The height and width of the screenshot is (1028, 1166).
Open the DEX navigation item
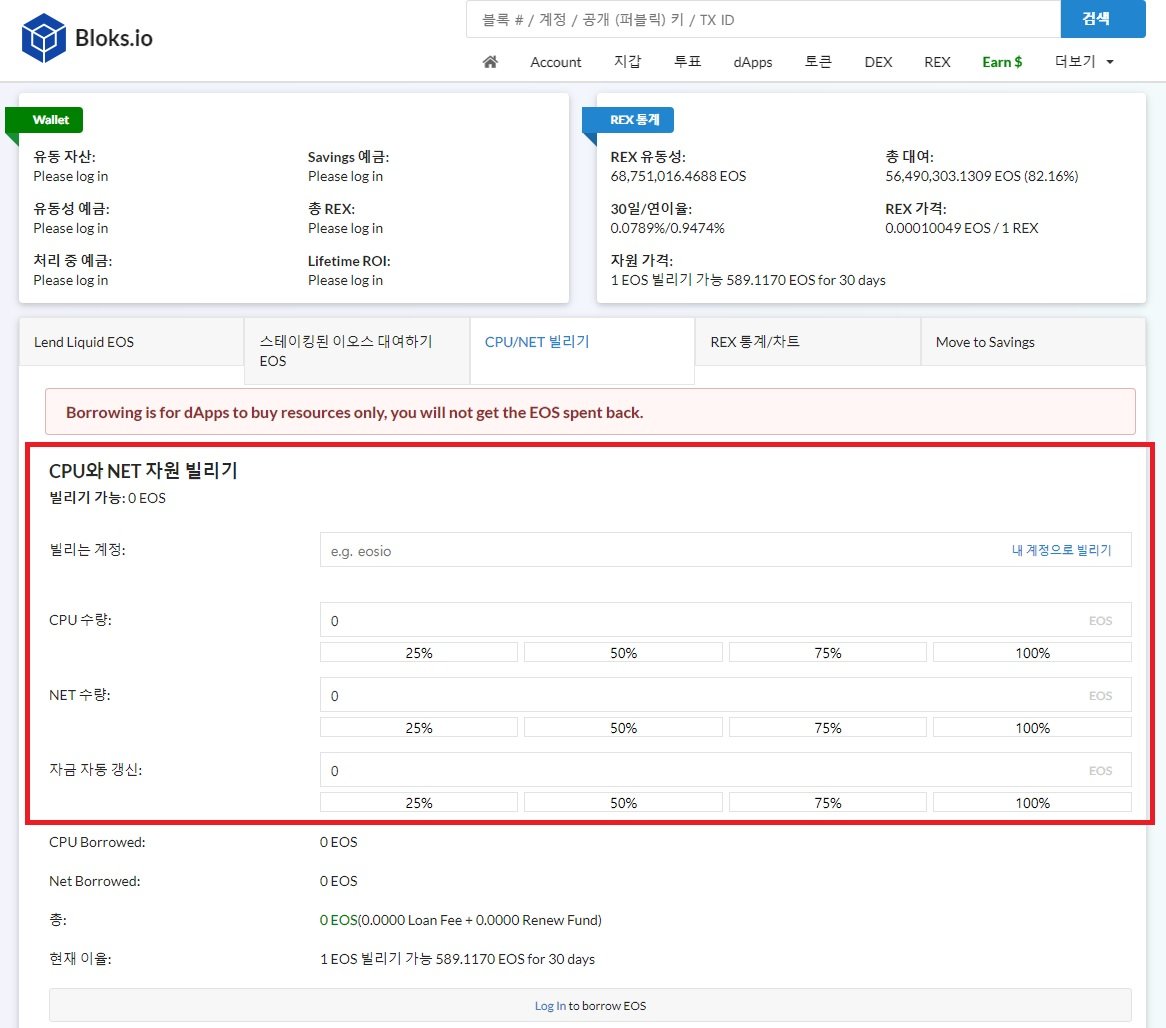coord(878,62)
